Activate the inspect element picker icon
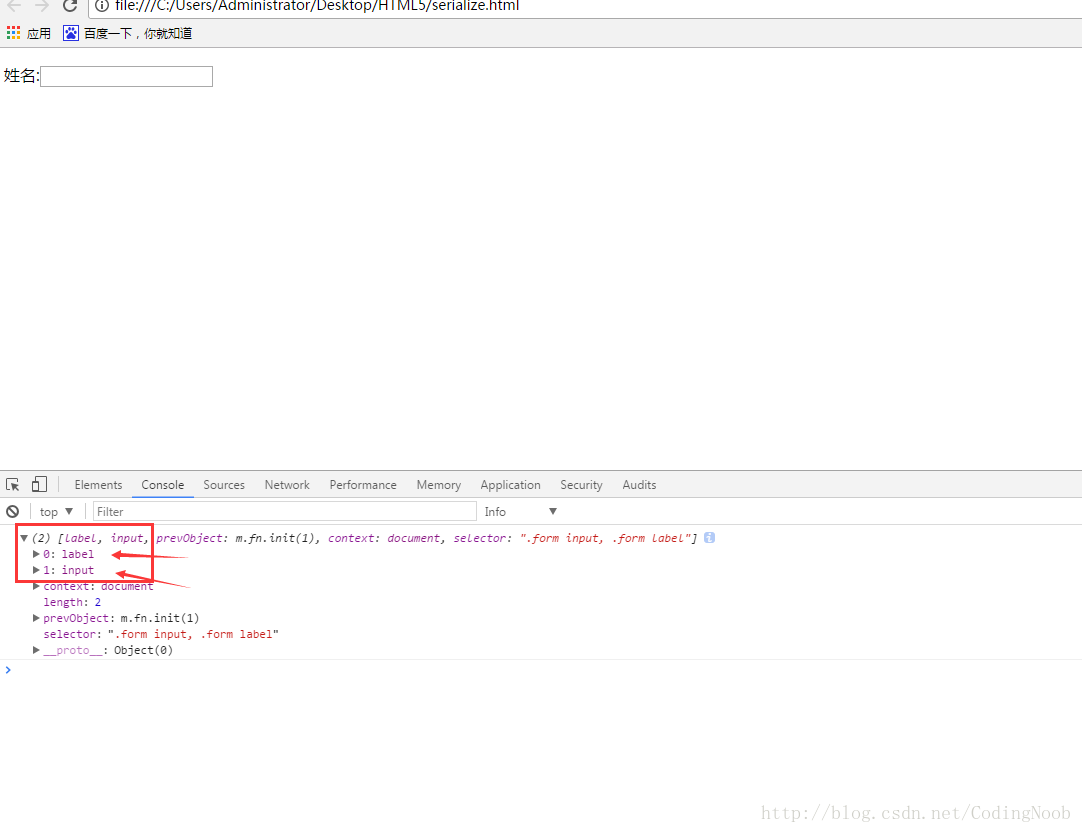Screen dimensions: 1082x833 pos(12,484)
